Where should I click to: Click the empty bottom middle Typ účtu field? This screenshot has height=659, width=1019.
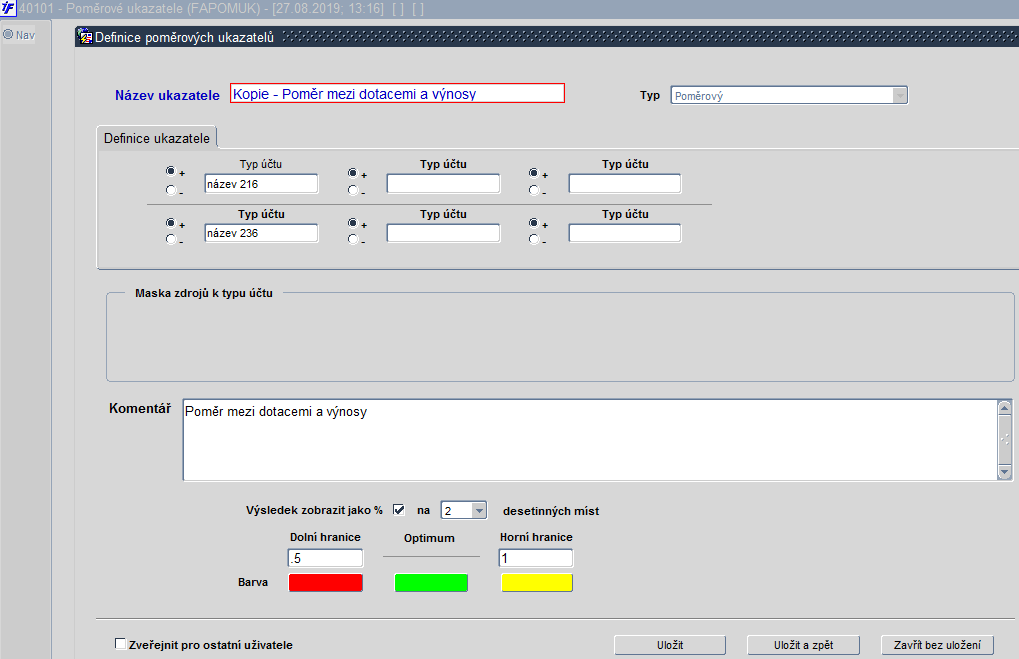tap(443, 233)
